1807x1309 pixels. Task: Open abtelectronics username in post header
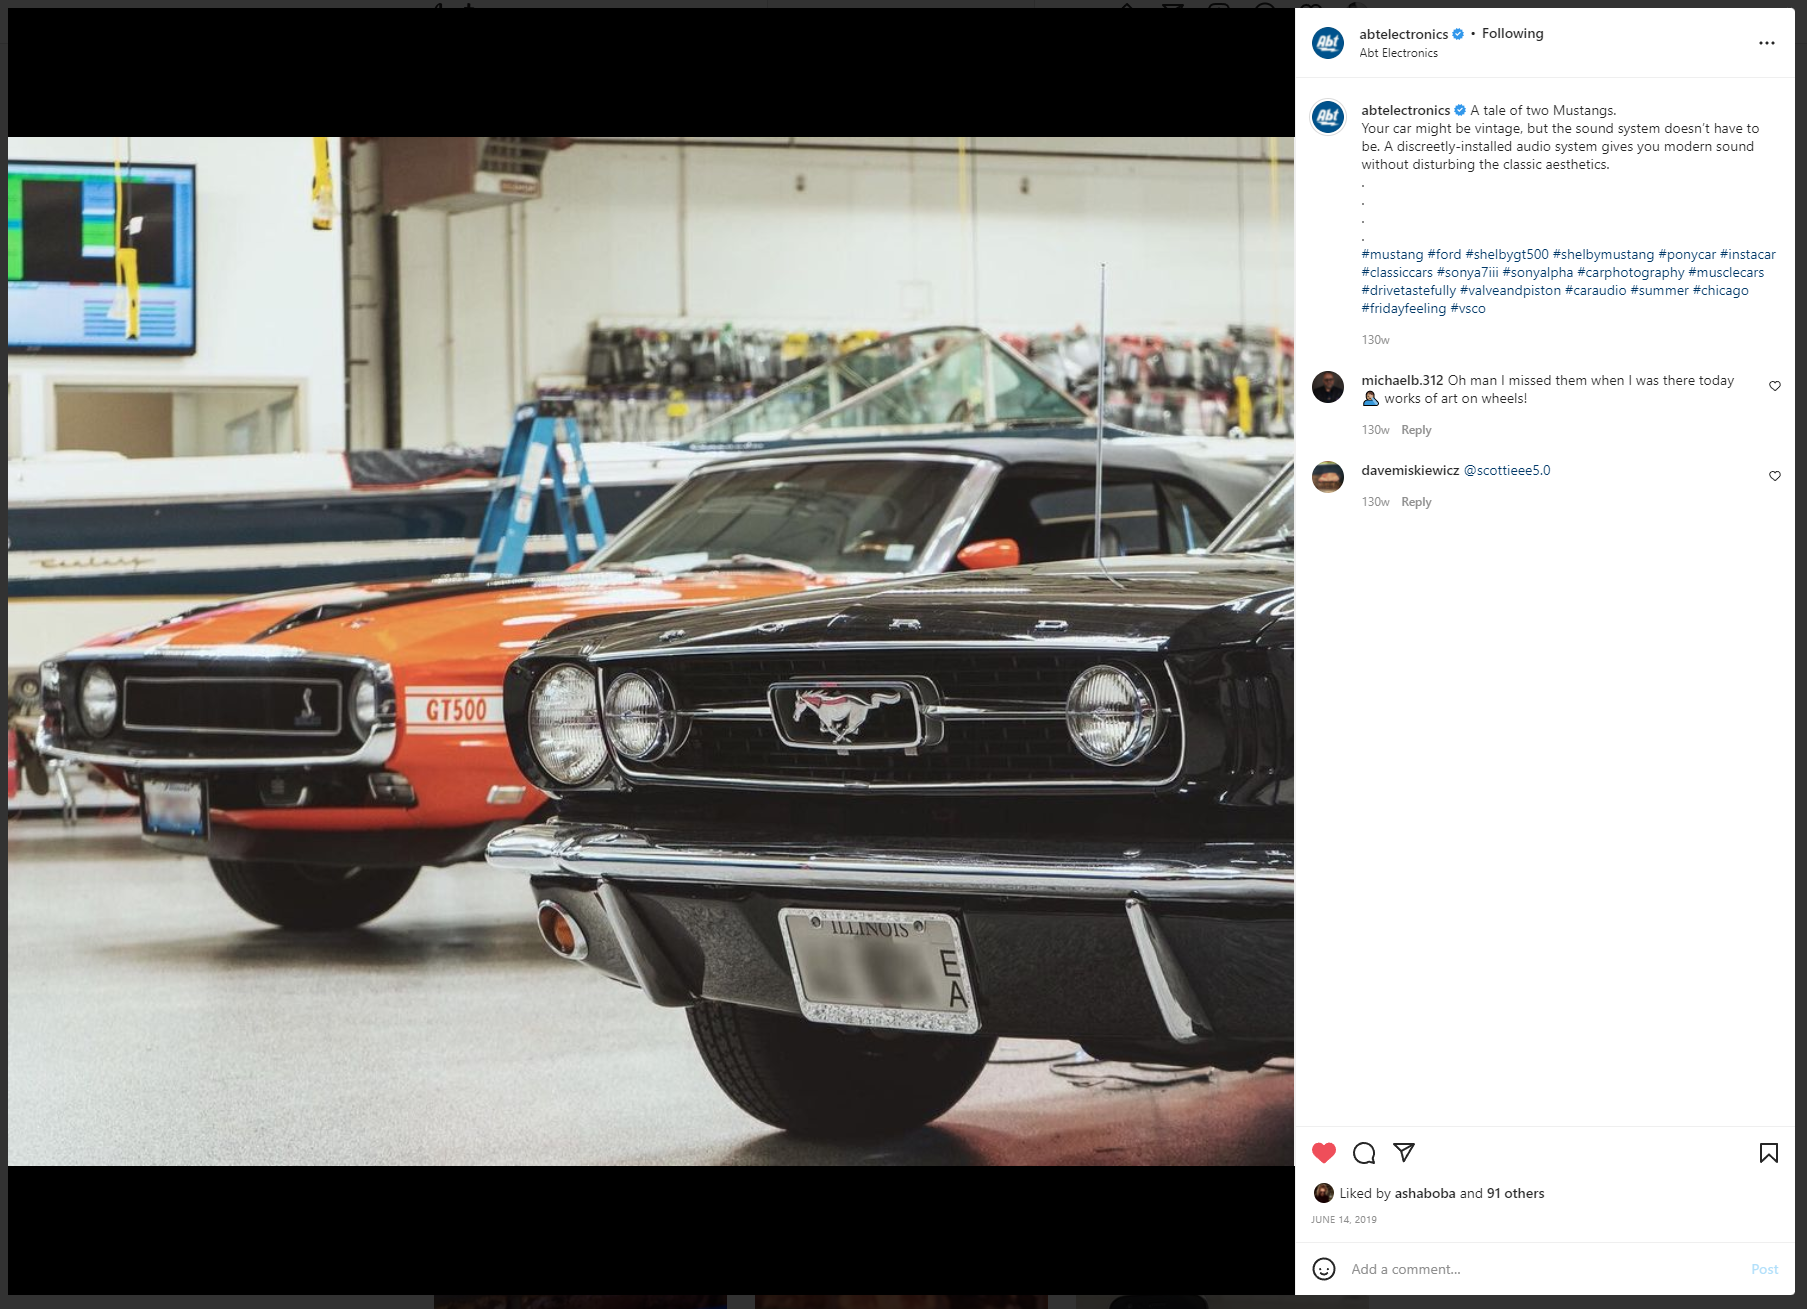[x=1403, y=34]
